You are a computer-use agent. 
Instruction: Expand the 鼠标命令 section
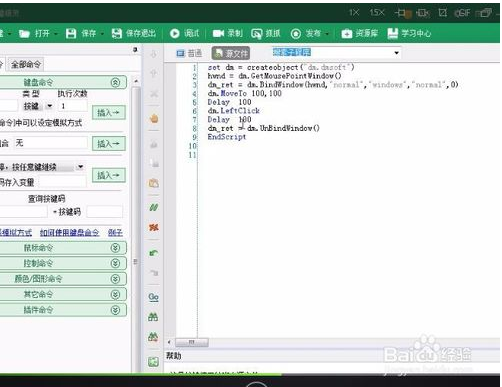(x=115, y=248)
